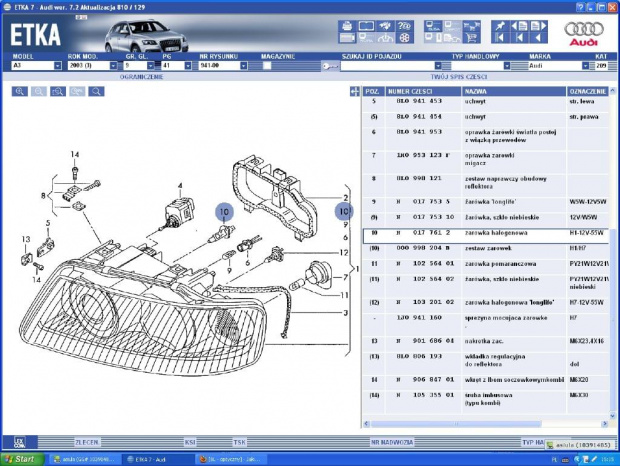
Task: Reset zoom with the plain magnifier icon
Action: click(x=96, y=92)
